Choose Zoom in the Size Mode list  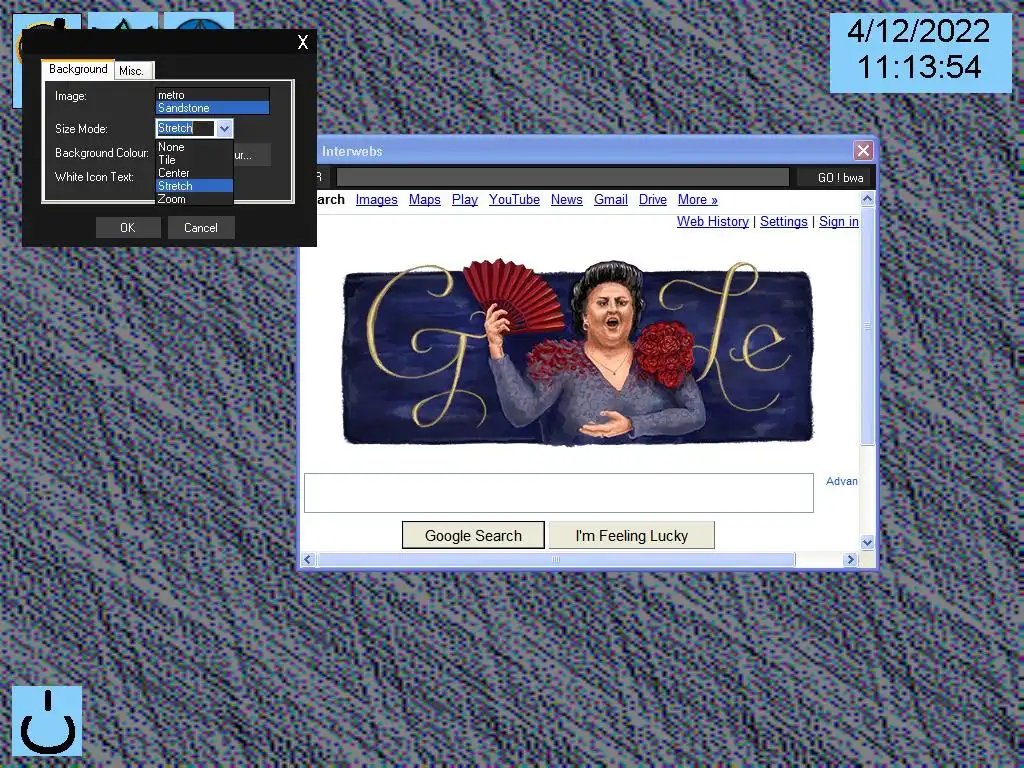click(194, 199)
